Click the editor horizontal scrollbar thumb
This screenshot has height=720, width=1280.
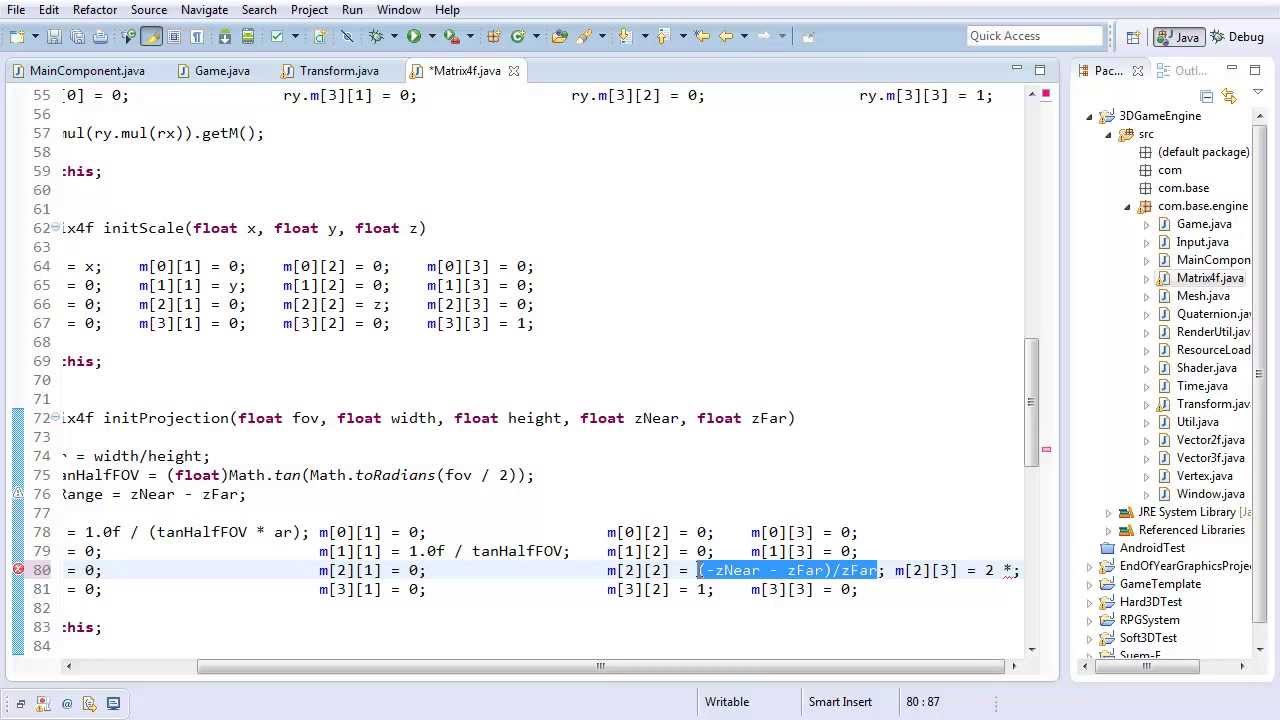(x=600, y=666)
